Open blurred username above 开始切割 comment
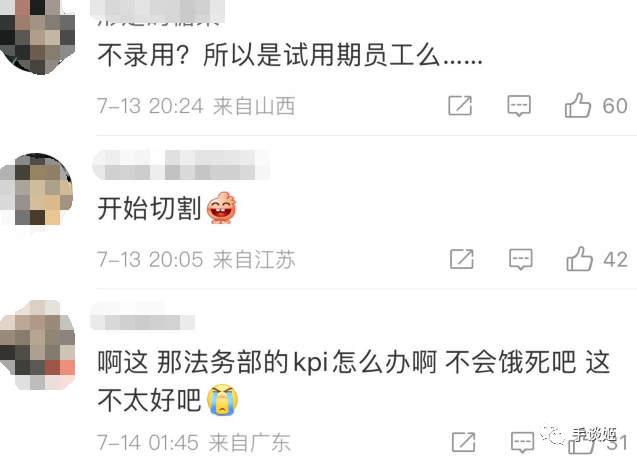The image size is (637, 463). [x=181, y=165]
